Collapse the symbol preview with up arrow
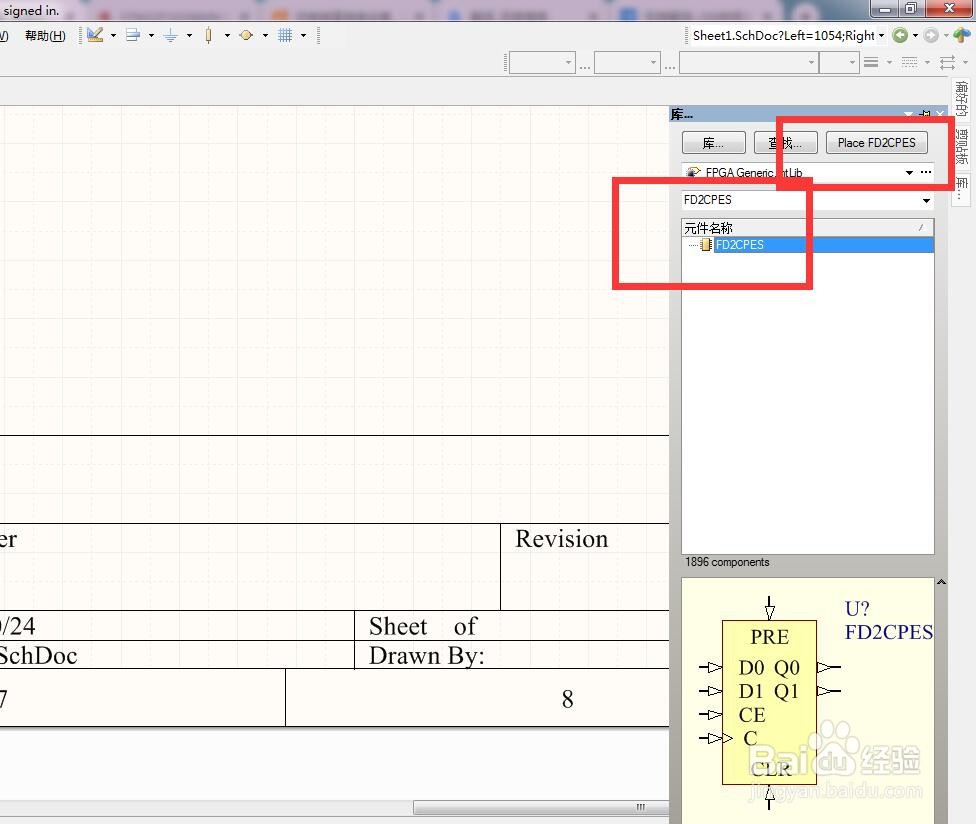Screen dimensions: 976x824 click(x=942, y=582)
